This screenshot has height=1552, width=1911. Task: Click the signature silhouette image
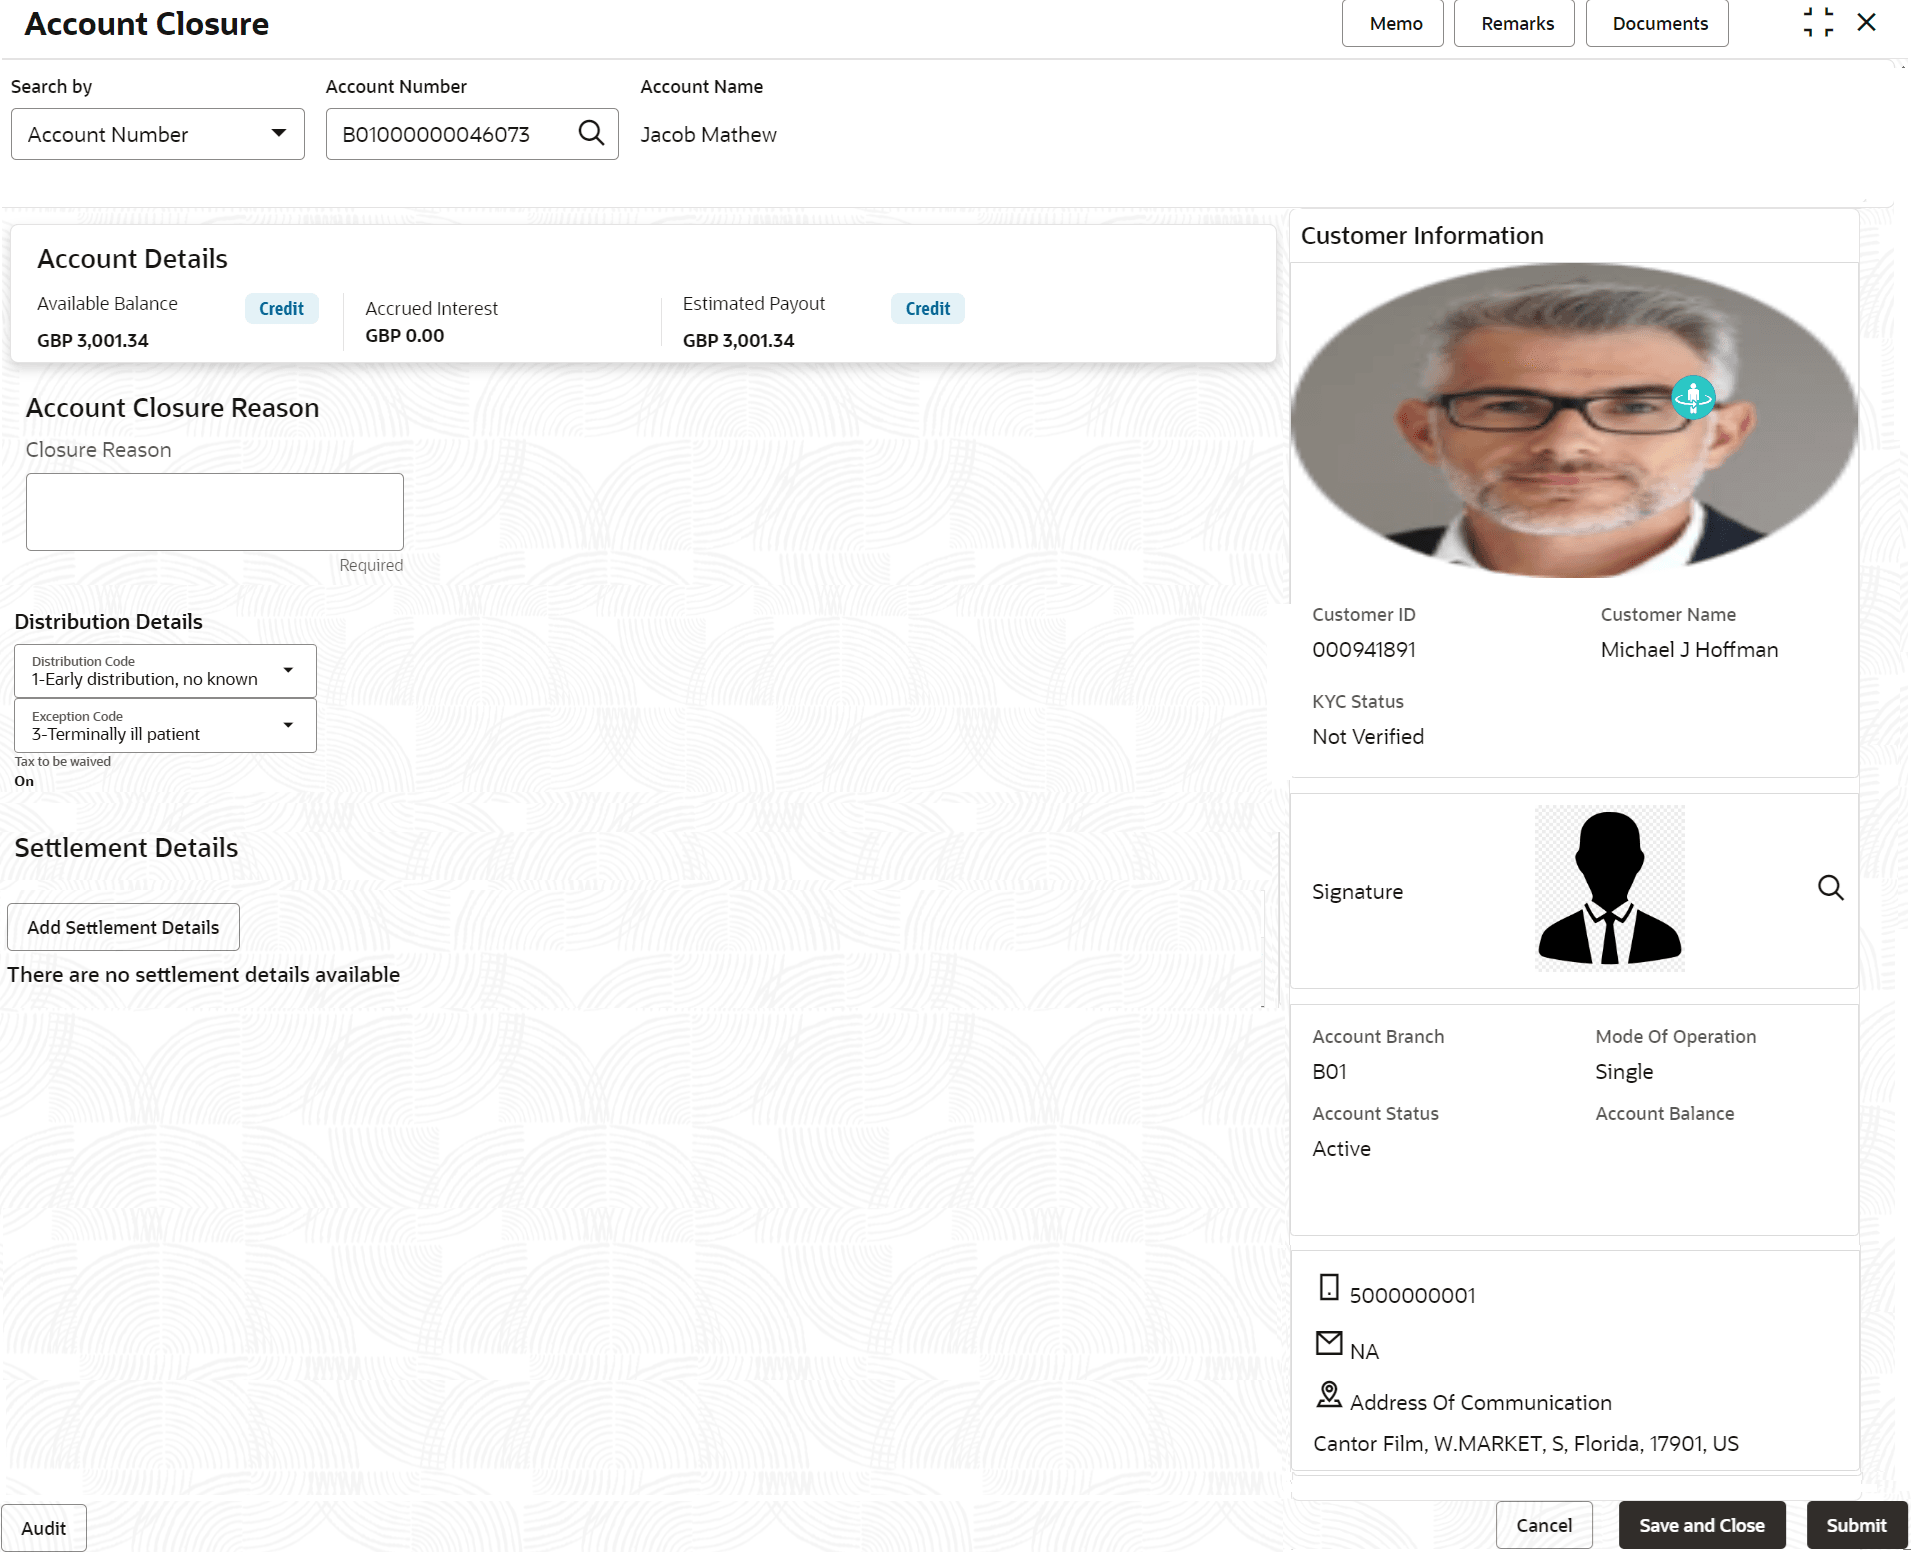click(x=1610, y=888)
